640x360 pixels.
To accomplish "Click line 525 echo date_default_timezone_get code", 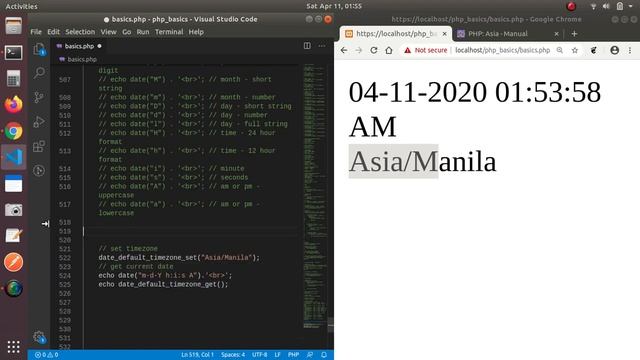I will (163, 284).
